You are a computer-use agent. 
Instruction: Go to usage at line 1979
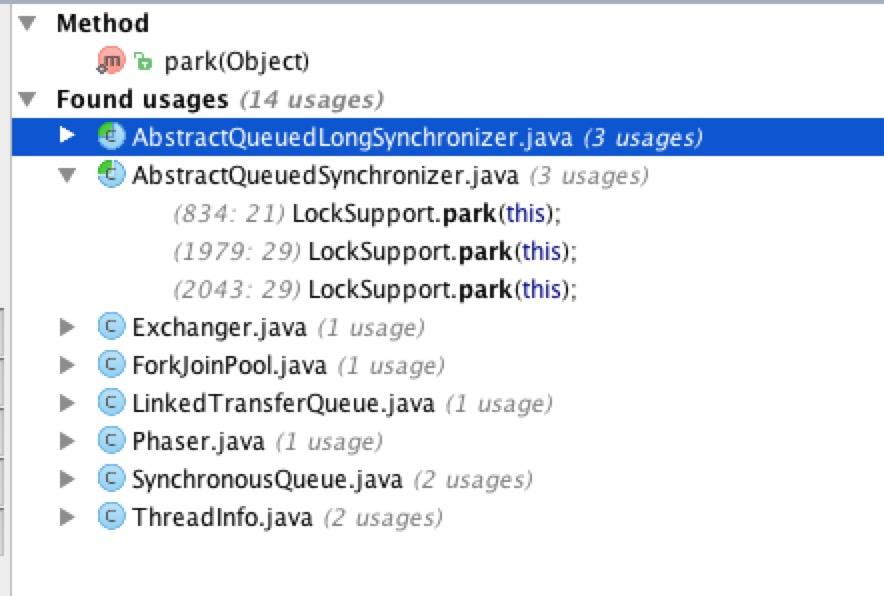pyautogui.click(x=442, y=251)
